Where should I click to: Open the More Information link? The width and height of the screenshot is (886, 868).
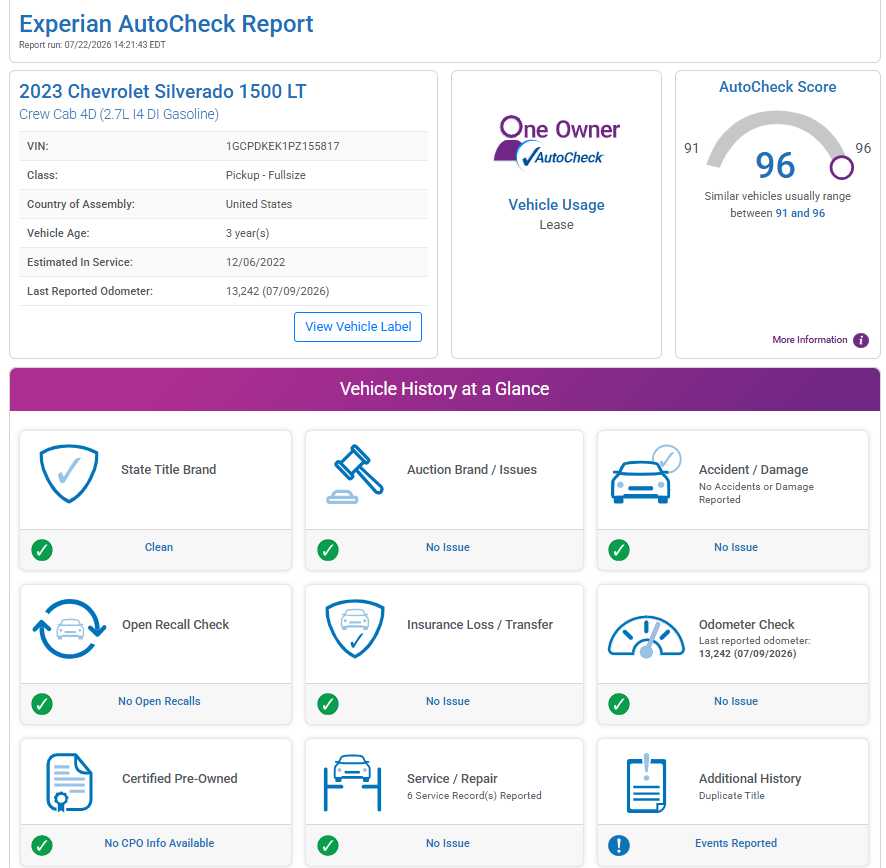tap(809, 340)
